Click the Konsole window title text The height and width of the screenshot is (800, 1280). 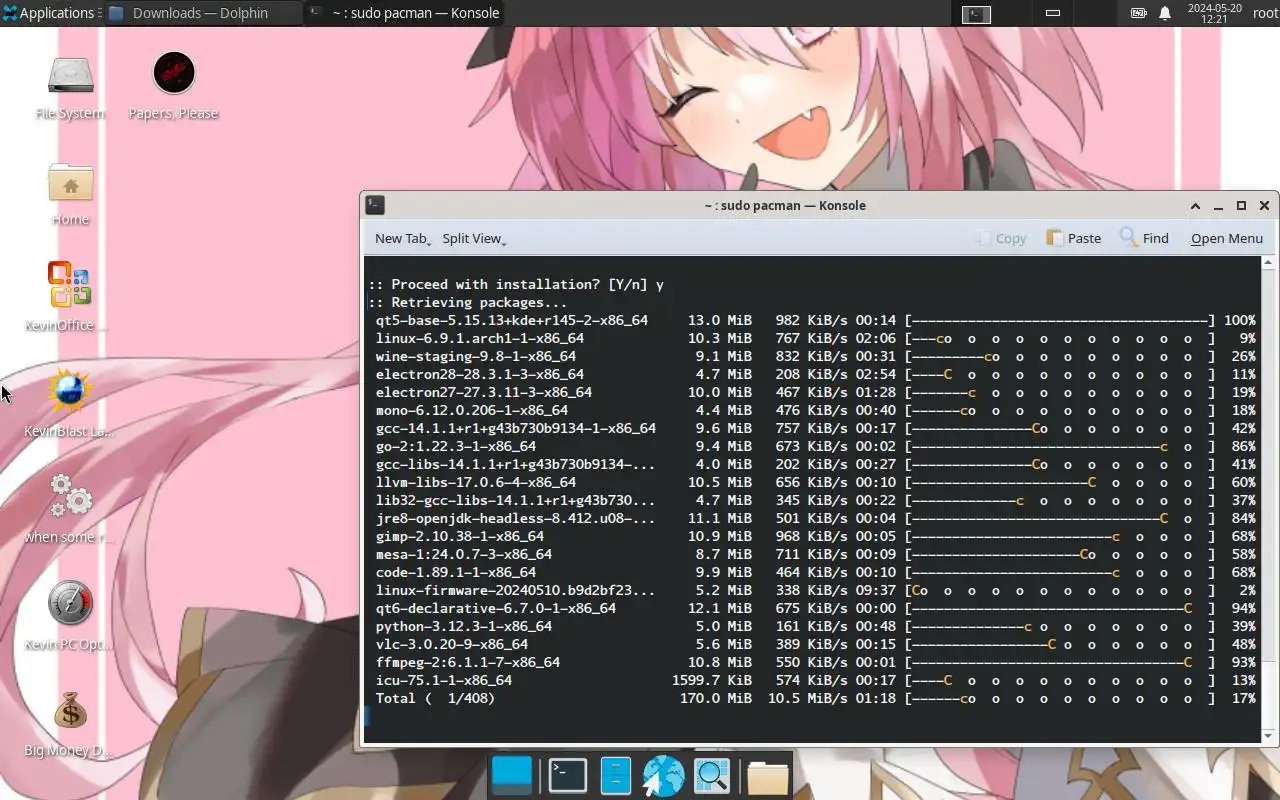(x=785, y=205)
